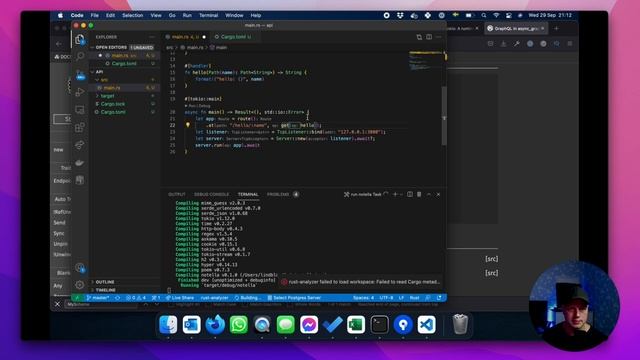The height and width of the screenshot is (360, 640).
Task: Open the Run menu
Action: (x=187, y=15)
